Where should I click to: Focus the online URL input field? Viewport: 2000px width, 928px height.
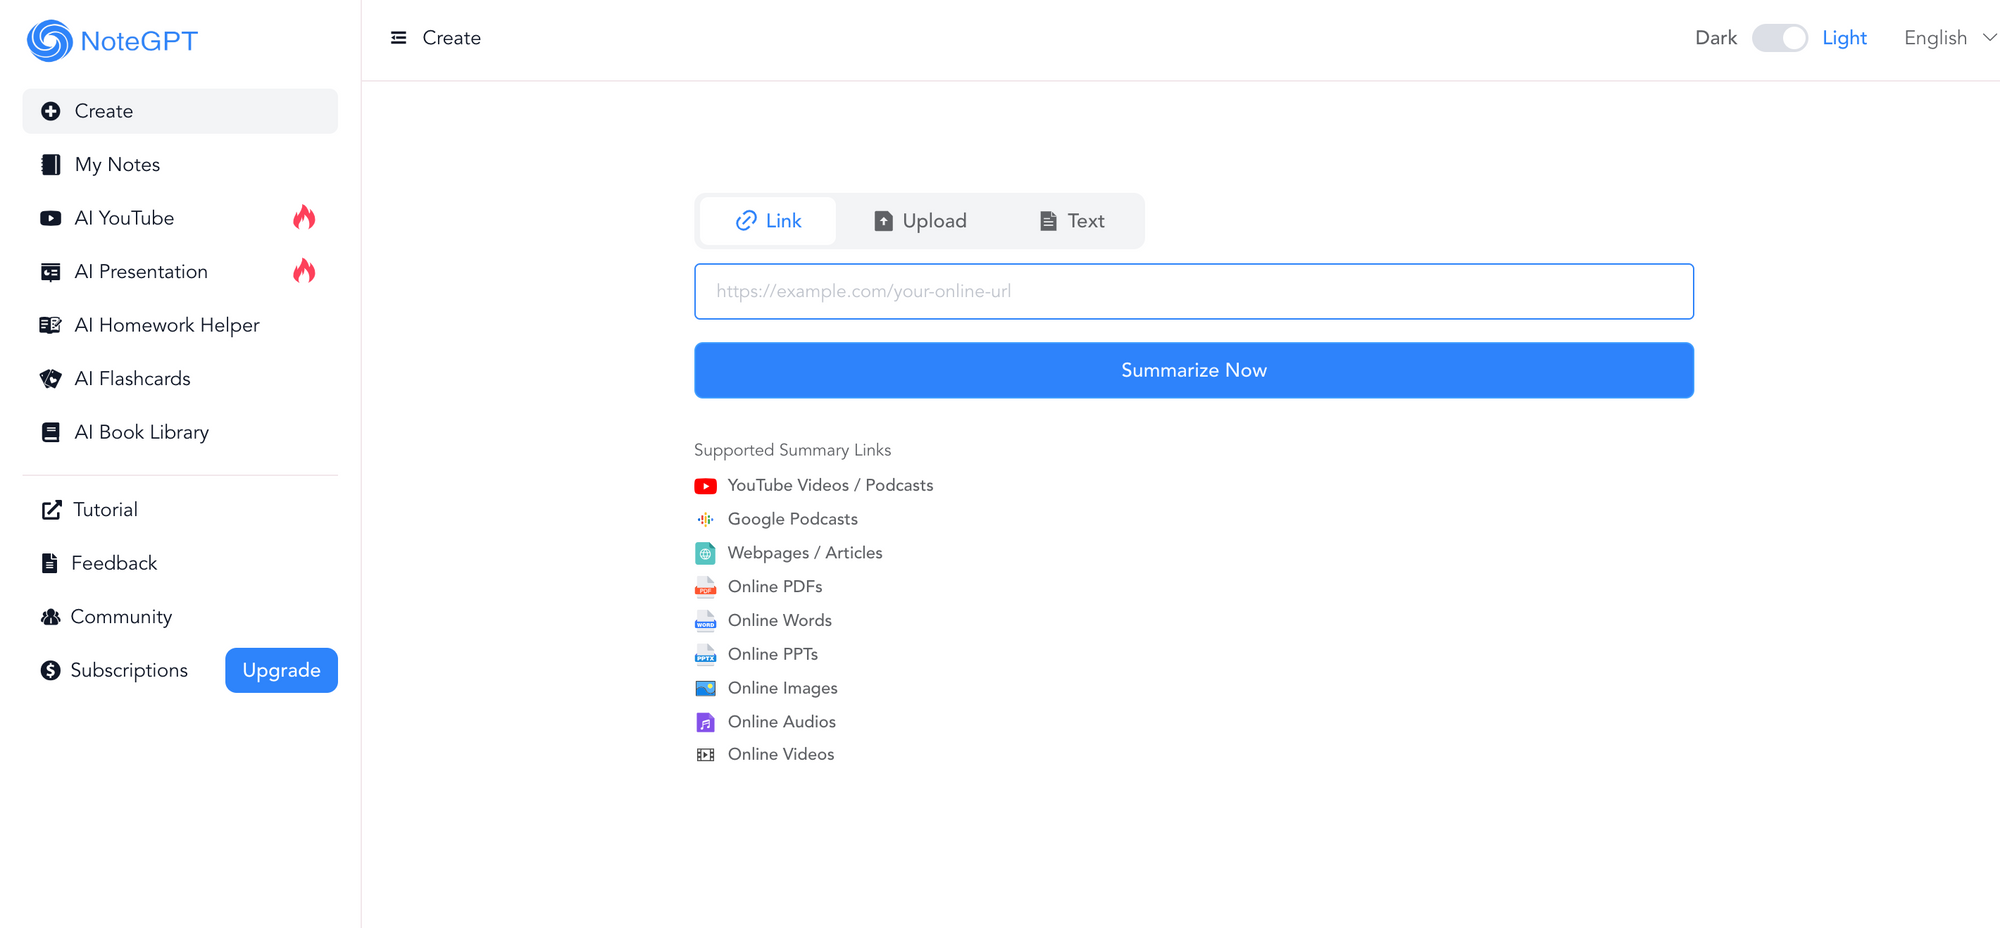[1194, 291]
